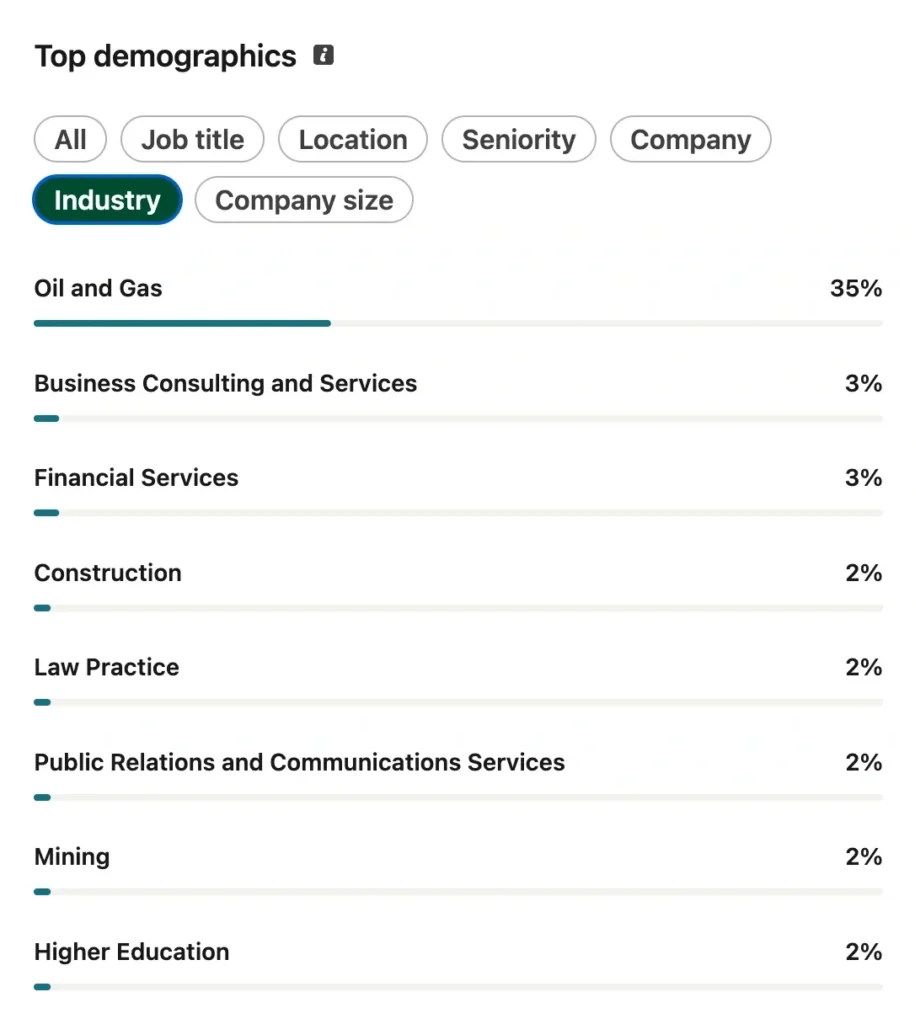Select the Construction industry label
Screen dimensions: 915x1024
click(x=108, y=573)
